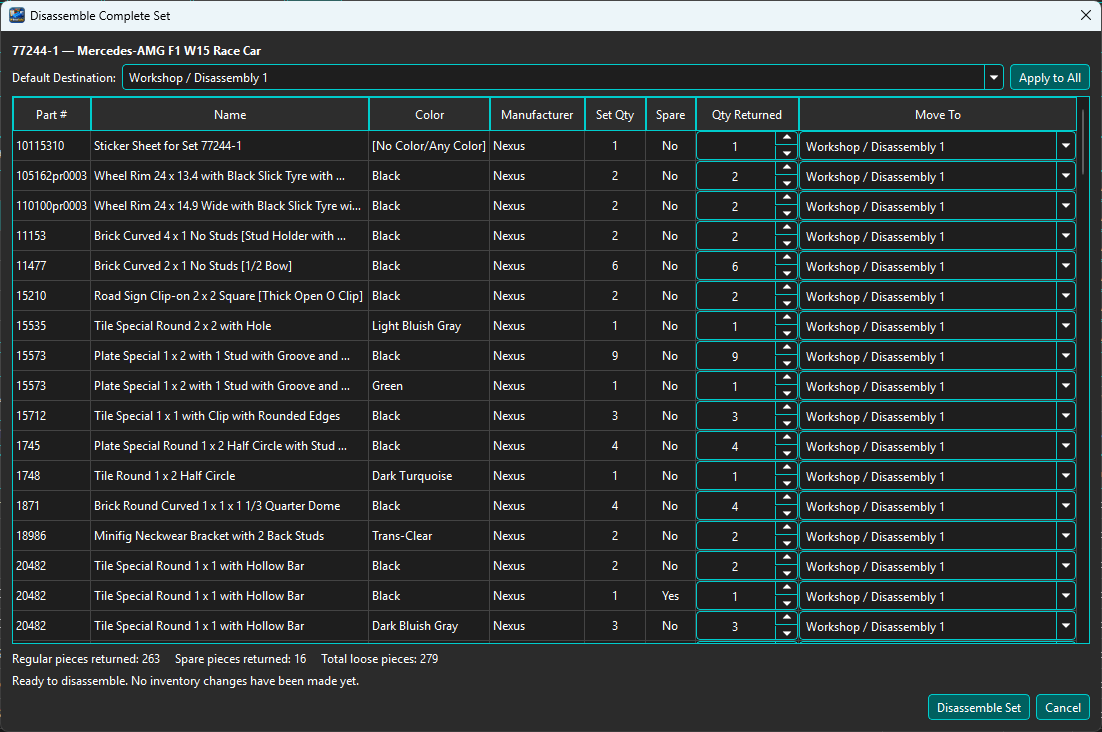Select 'Minifig Neckwear Bracket with 2 Back Studs'
The height and width of the screenshot is (732, 1102).
coord(230,536)
